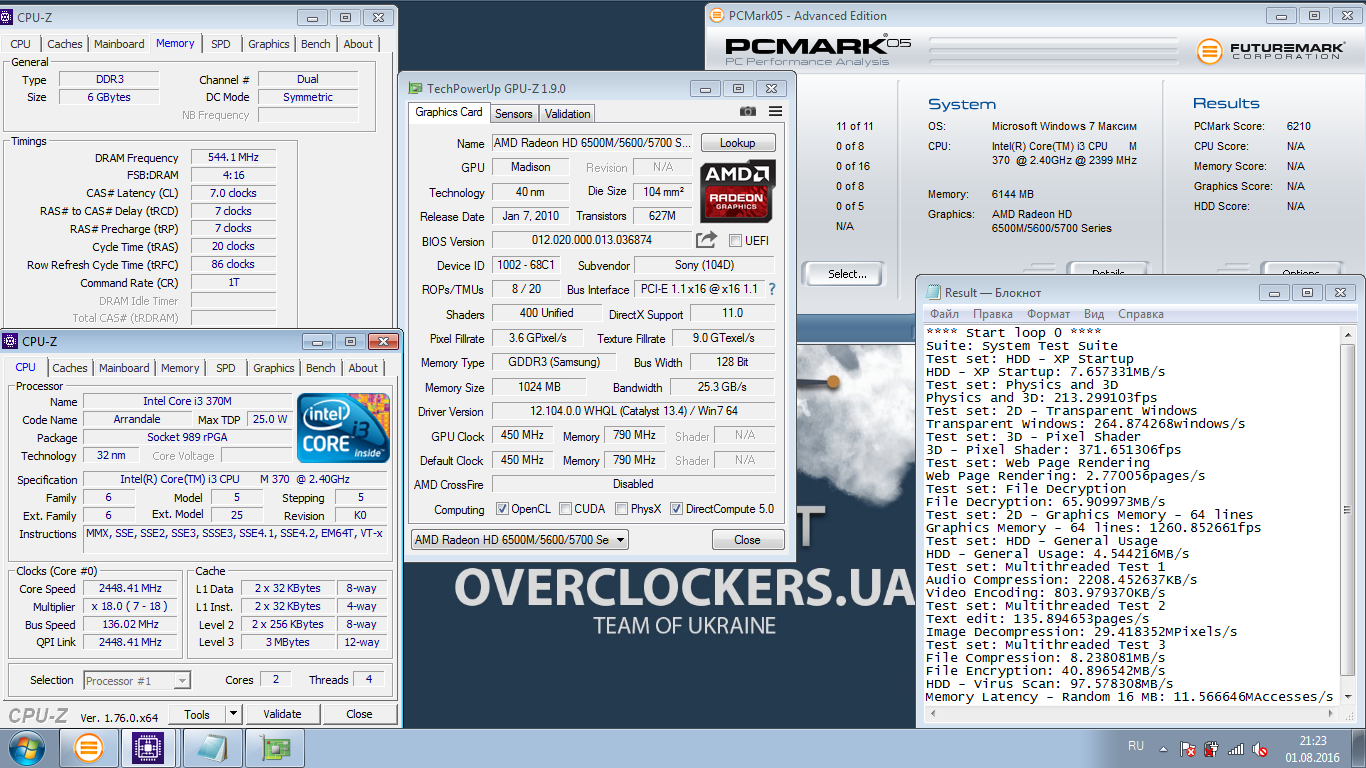
Task: Click the CPU-Z taskbar icon
Action: tap(149, 748)
